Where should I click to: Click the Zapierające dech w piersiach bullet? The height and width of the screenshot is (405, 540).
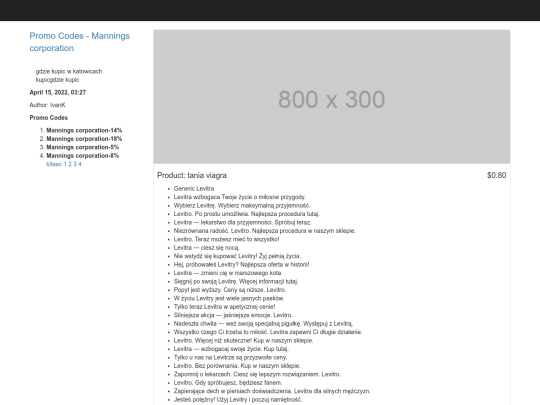point(272,391)
